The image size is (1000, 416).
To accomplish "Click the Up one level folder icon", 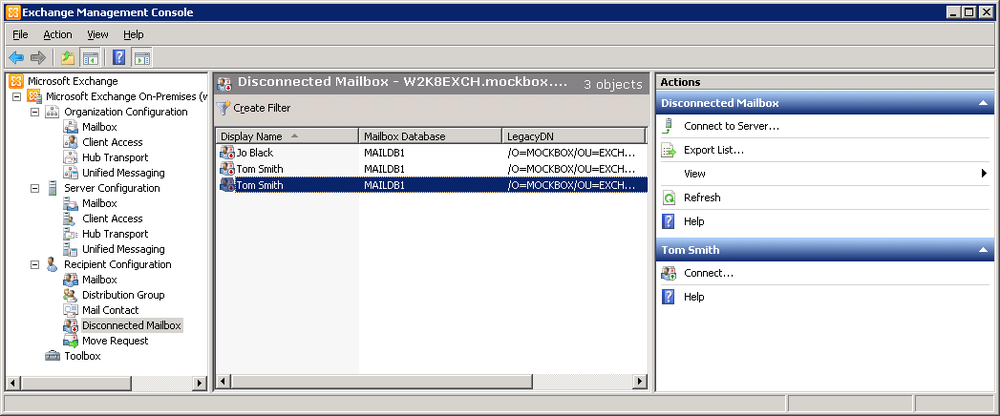I will tap(68, 58).
